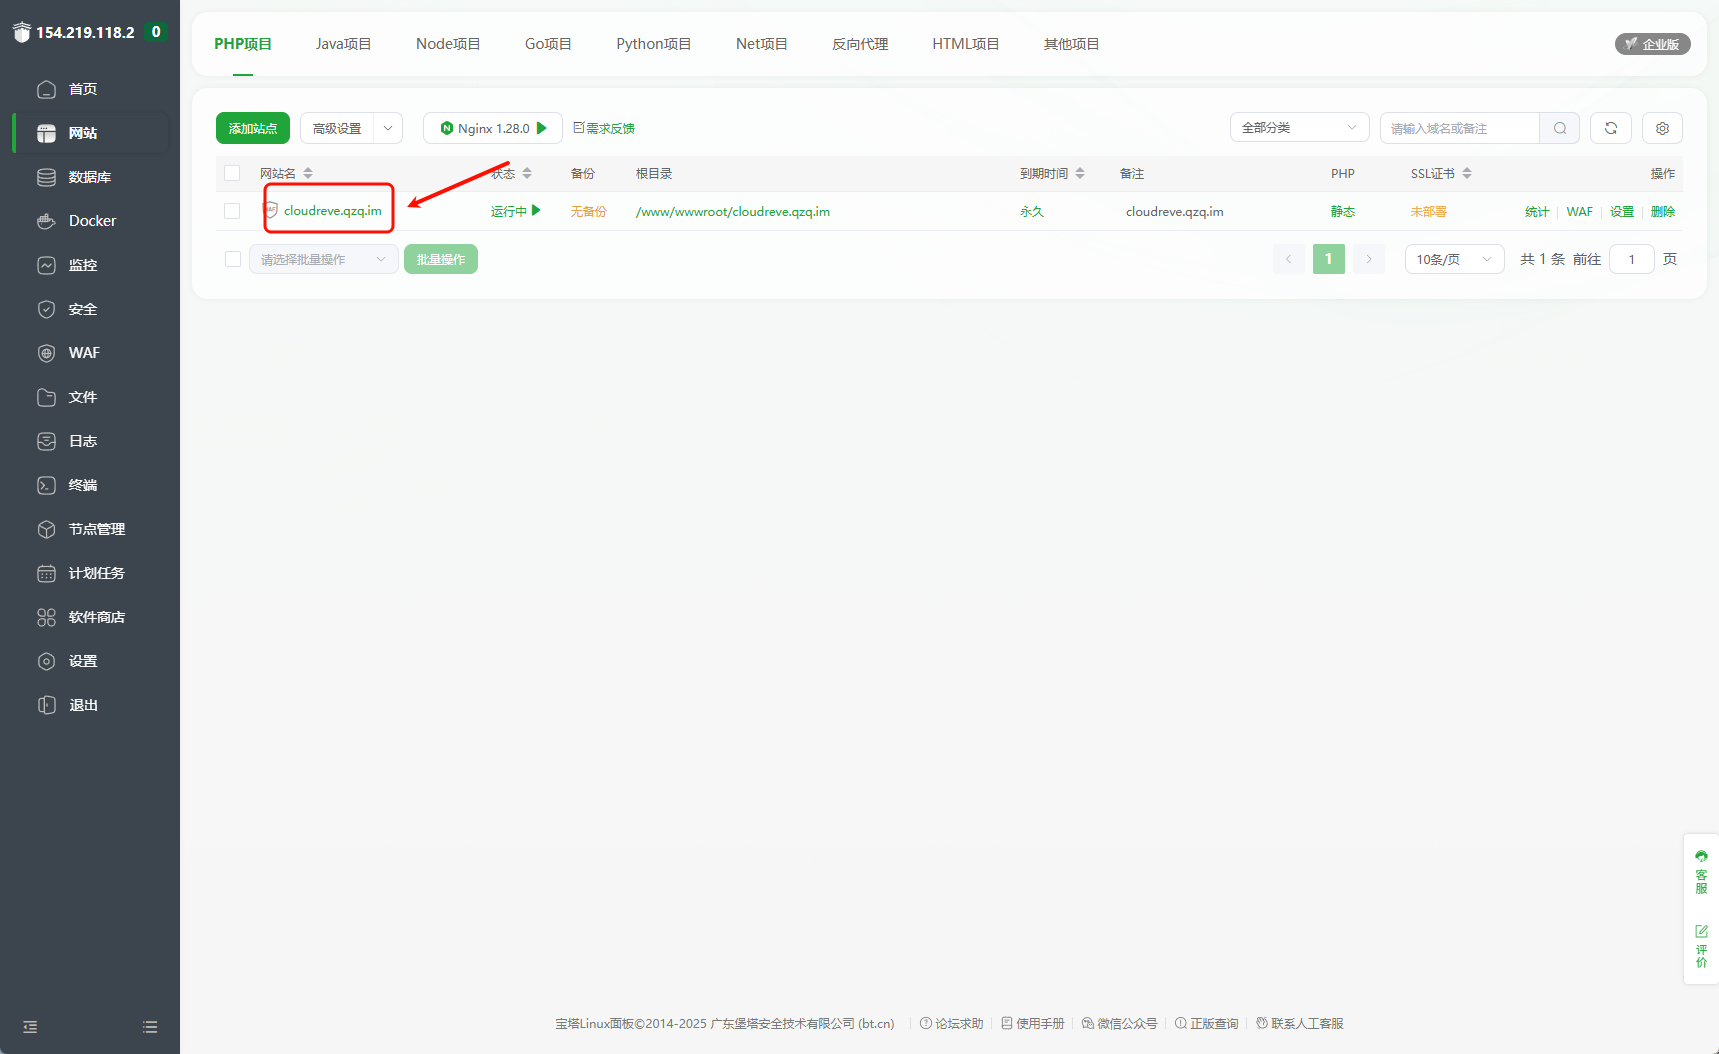The width and height of the screenshot is (1719, 1054).
Task: Expand the 高级设置 dropdown arrow
Action: [x=388, y=128]
